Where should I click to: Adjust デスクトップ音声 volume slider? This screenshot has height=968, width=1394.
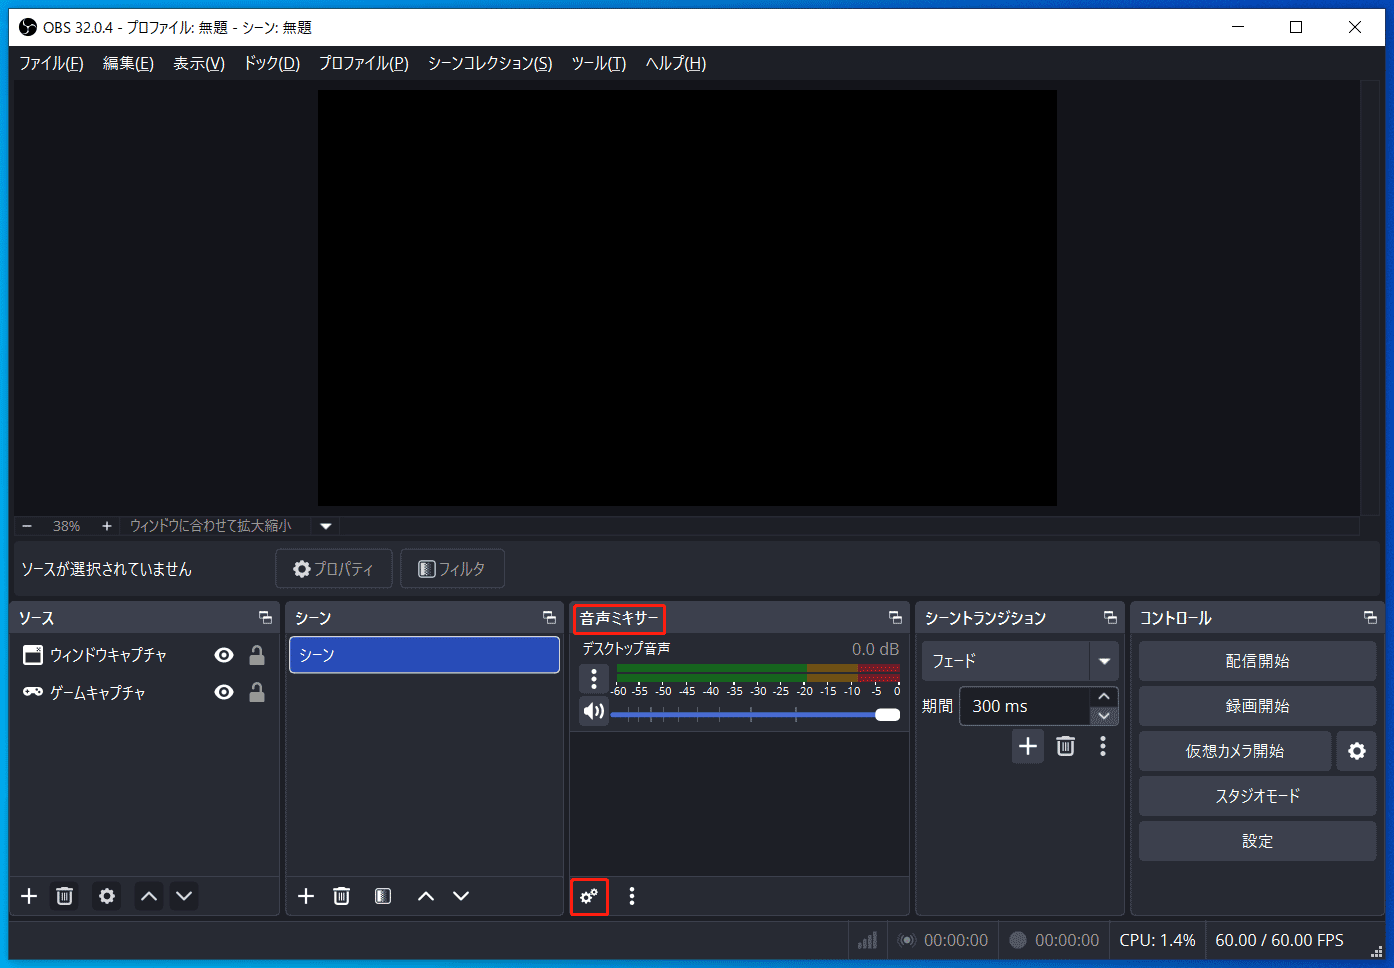755,714
